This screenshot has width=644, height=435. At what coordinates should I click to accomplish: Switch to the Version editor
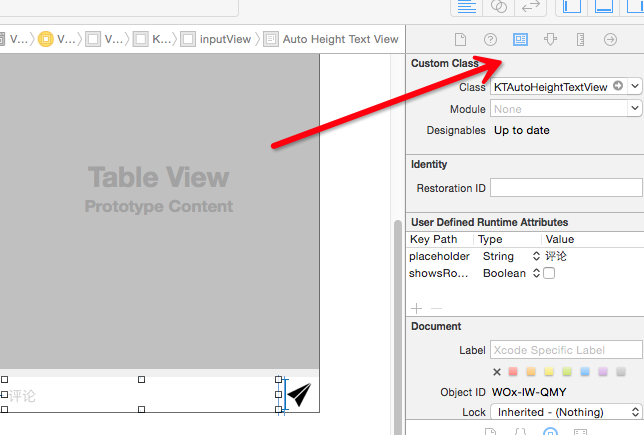531,7
